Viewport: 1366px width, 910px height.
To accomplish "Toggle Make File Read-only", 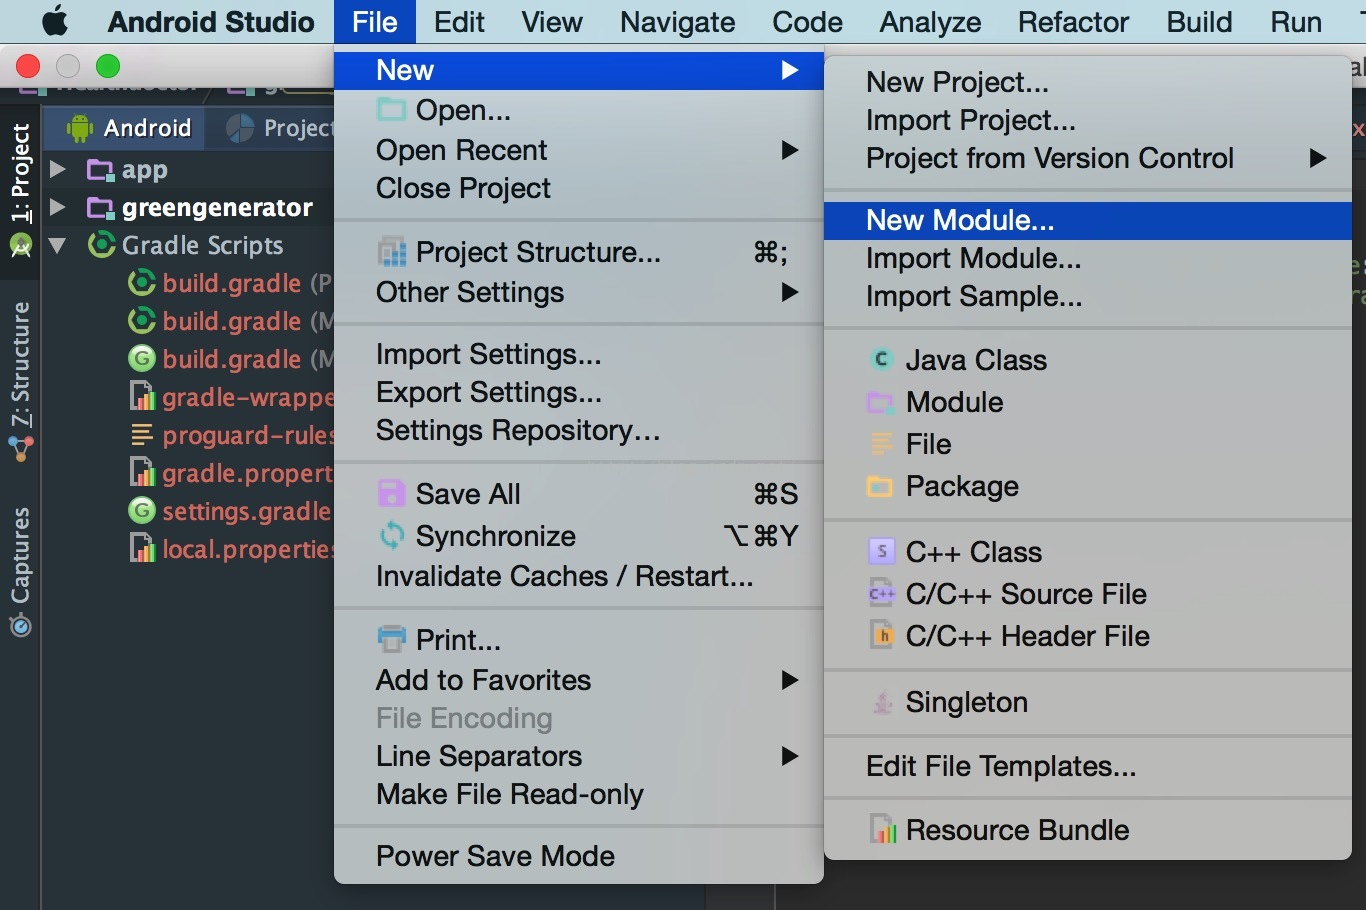I will point(509,794).
